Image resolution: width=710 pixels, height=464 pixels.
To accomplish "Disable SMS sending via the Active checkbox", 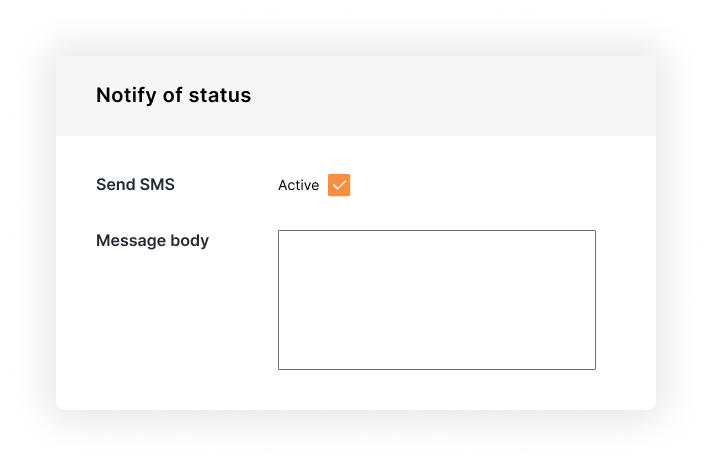I will click(x=339, y=185).
